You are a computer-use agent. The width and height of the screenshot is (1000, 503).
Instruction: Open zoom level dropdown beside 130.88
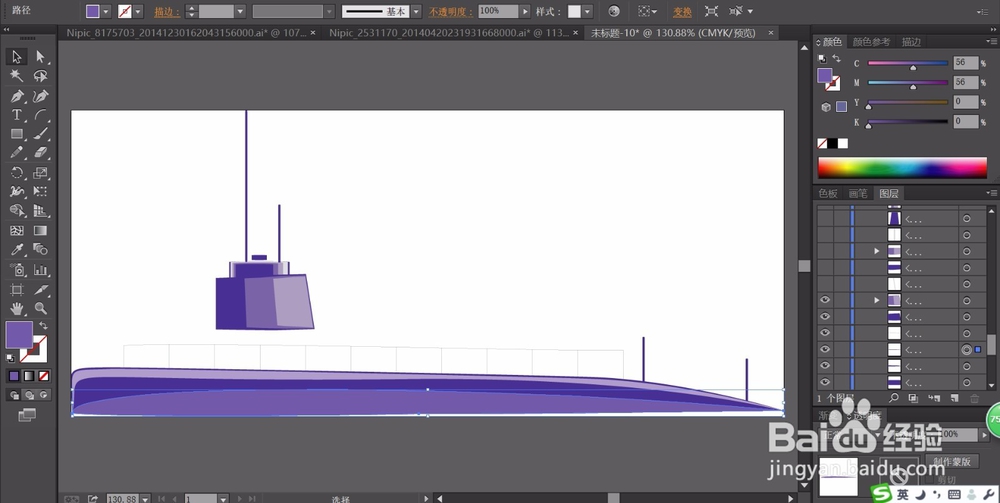click(x=145, y=499)
